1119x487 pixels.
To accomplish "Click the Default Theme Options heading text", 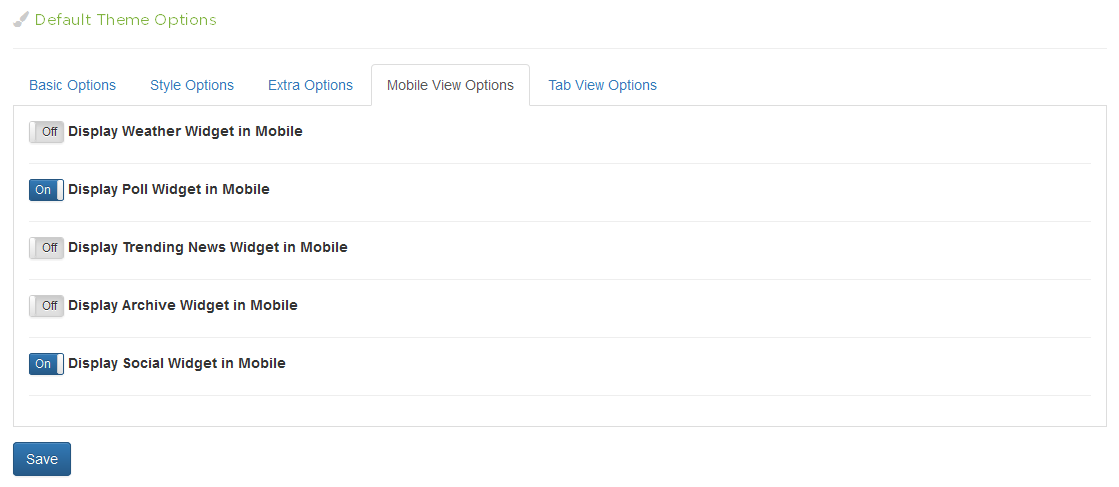I will [x=125, y=19].
